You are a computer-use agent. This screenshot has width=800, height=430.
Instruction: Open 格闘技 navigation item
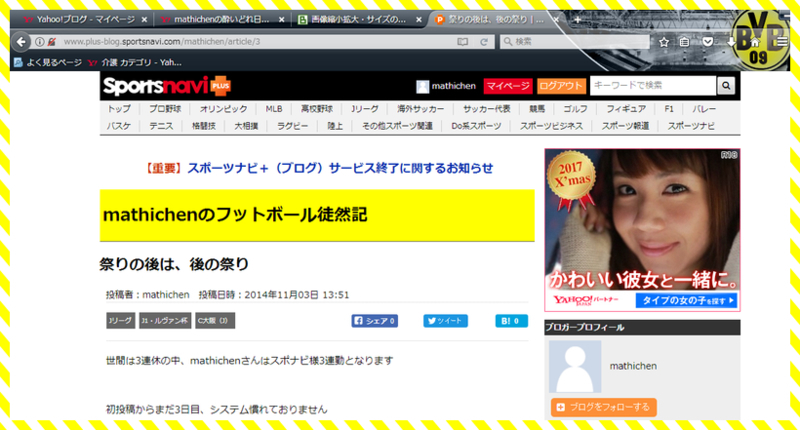[204, 125]
